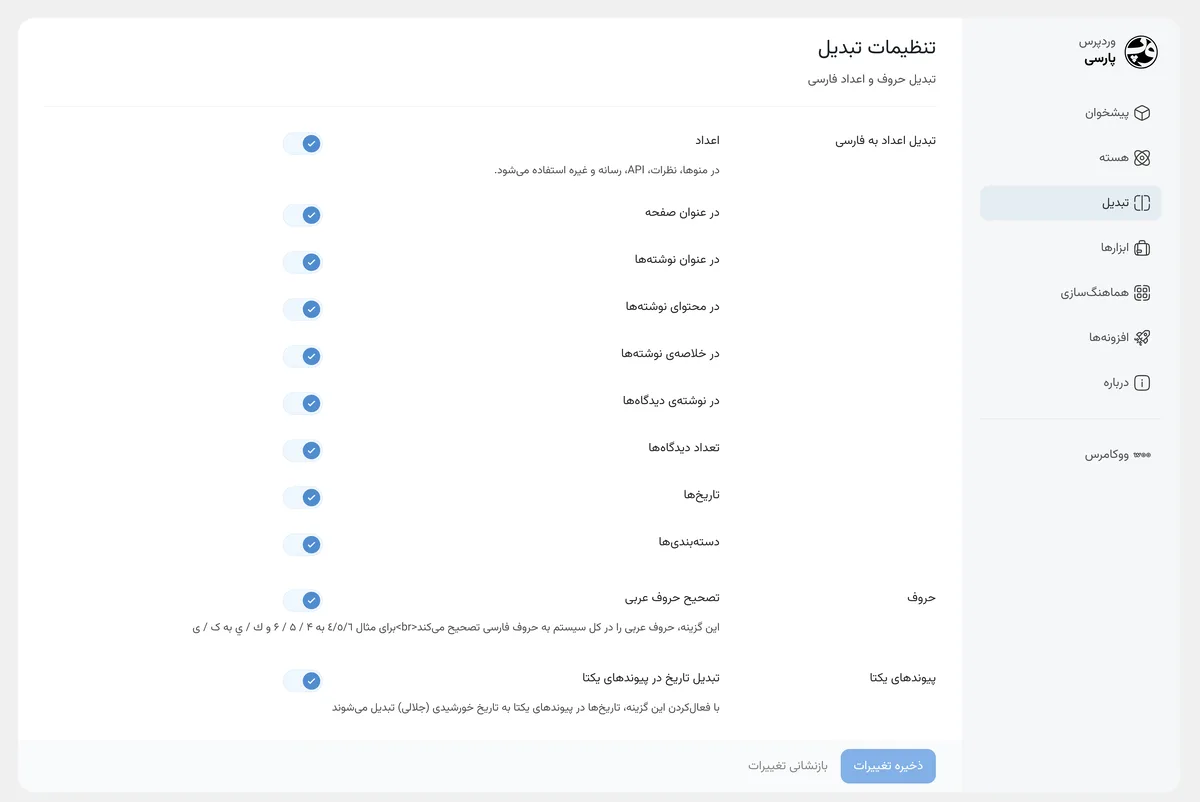Disable conversion در عنوان صفحه
The image size is (1200, 802).
click(302, 215)
